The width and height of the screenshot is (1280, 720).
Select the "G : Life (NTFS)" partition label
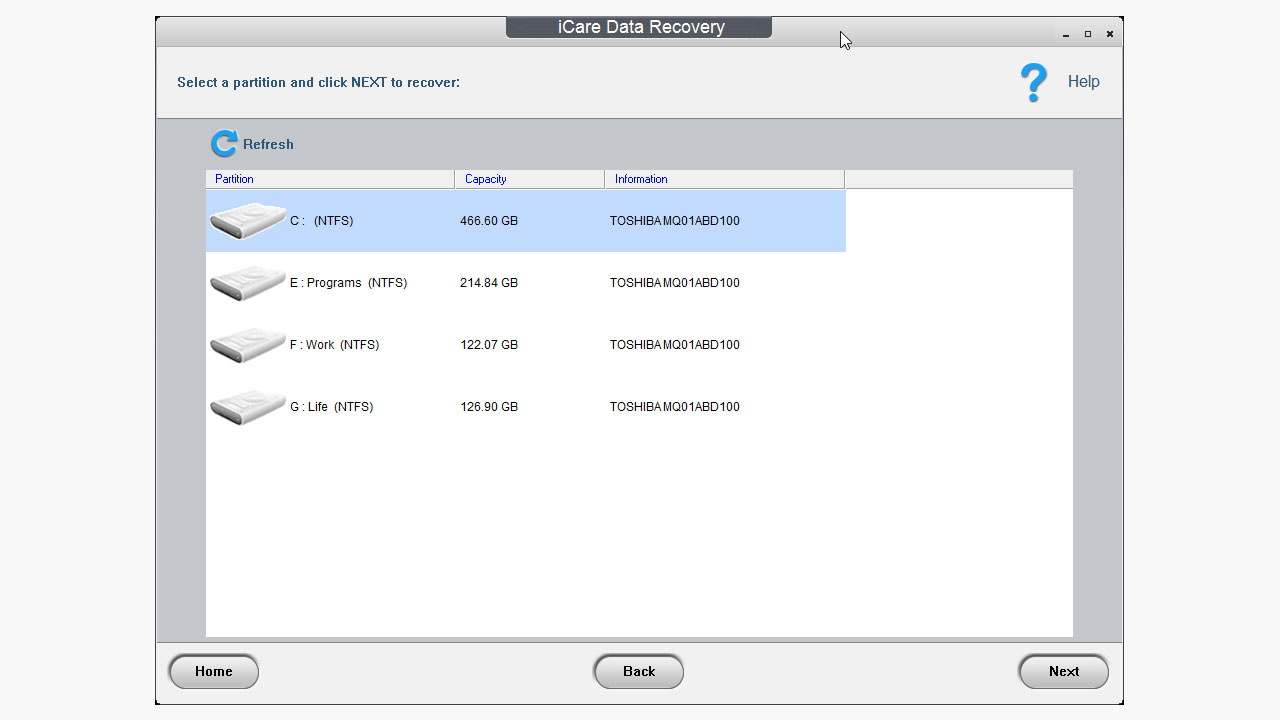click(332, 407)
